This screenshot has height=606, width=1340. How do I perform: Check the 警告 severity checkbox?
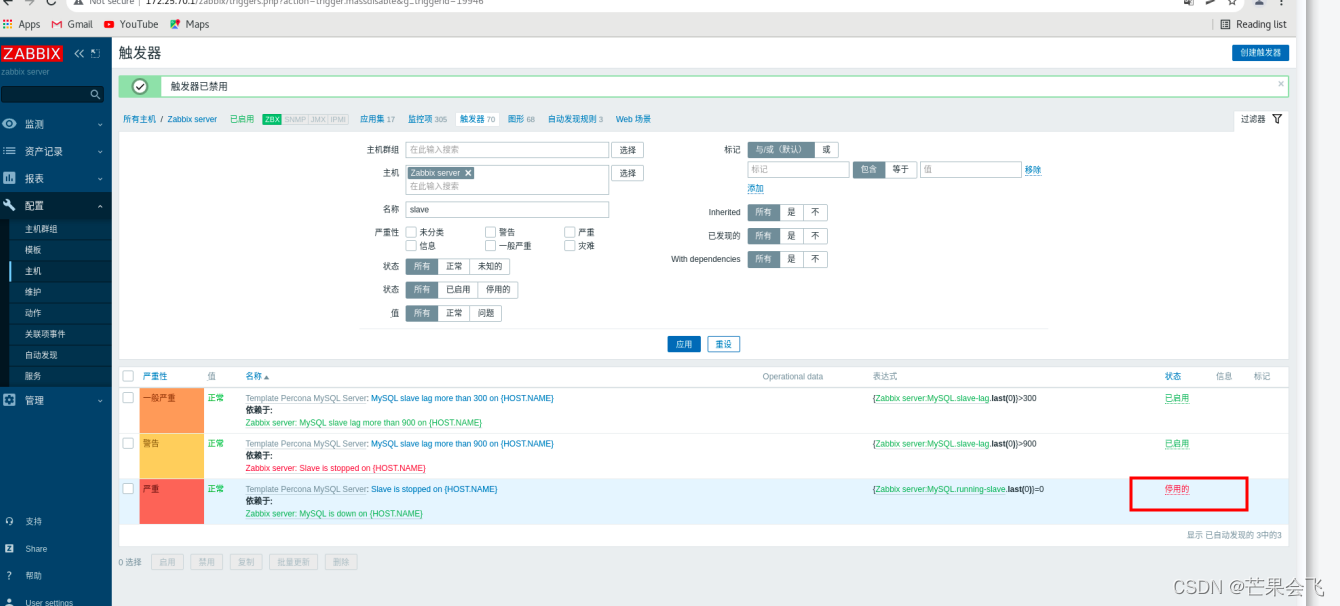490,232
